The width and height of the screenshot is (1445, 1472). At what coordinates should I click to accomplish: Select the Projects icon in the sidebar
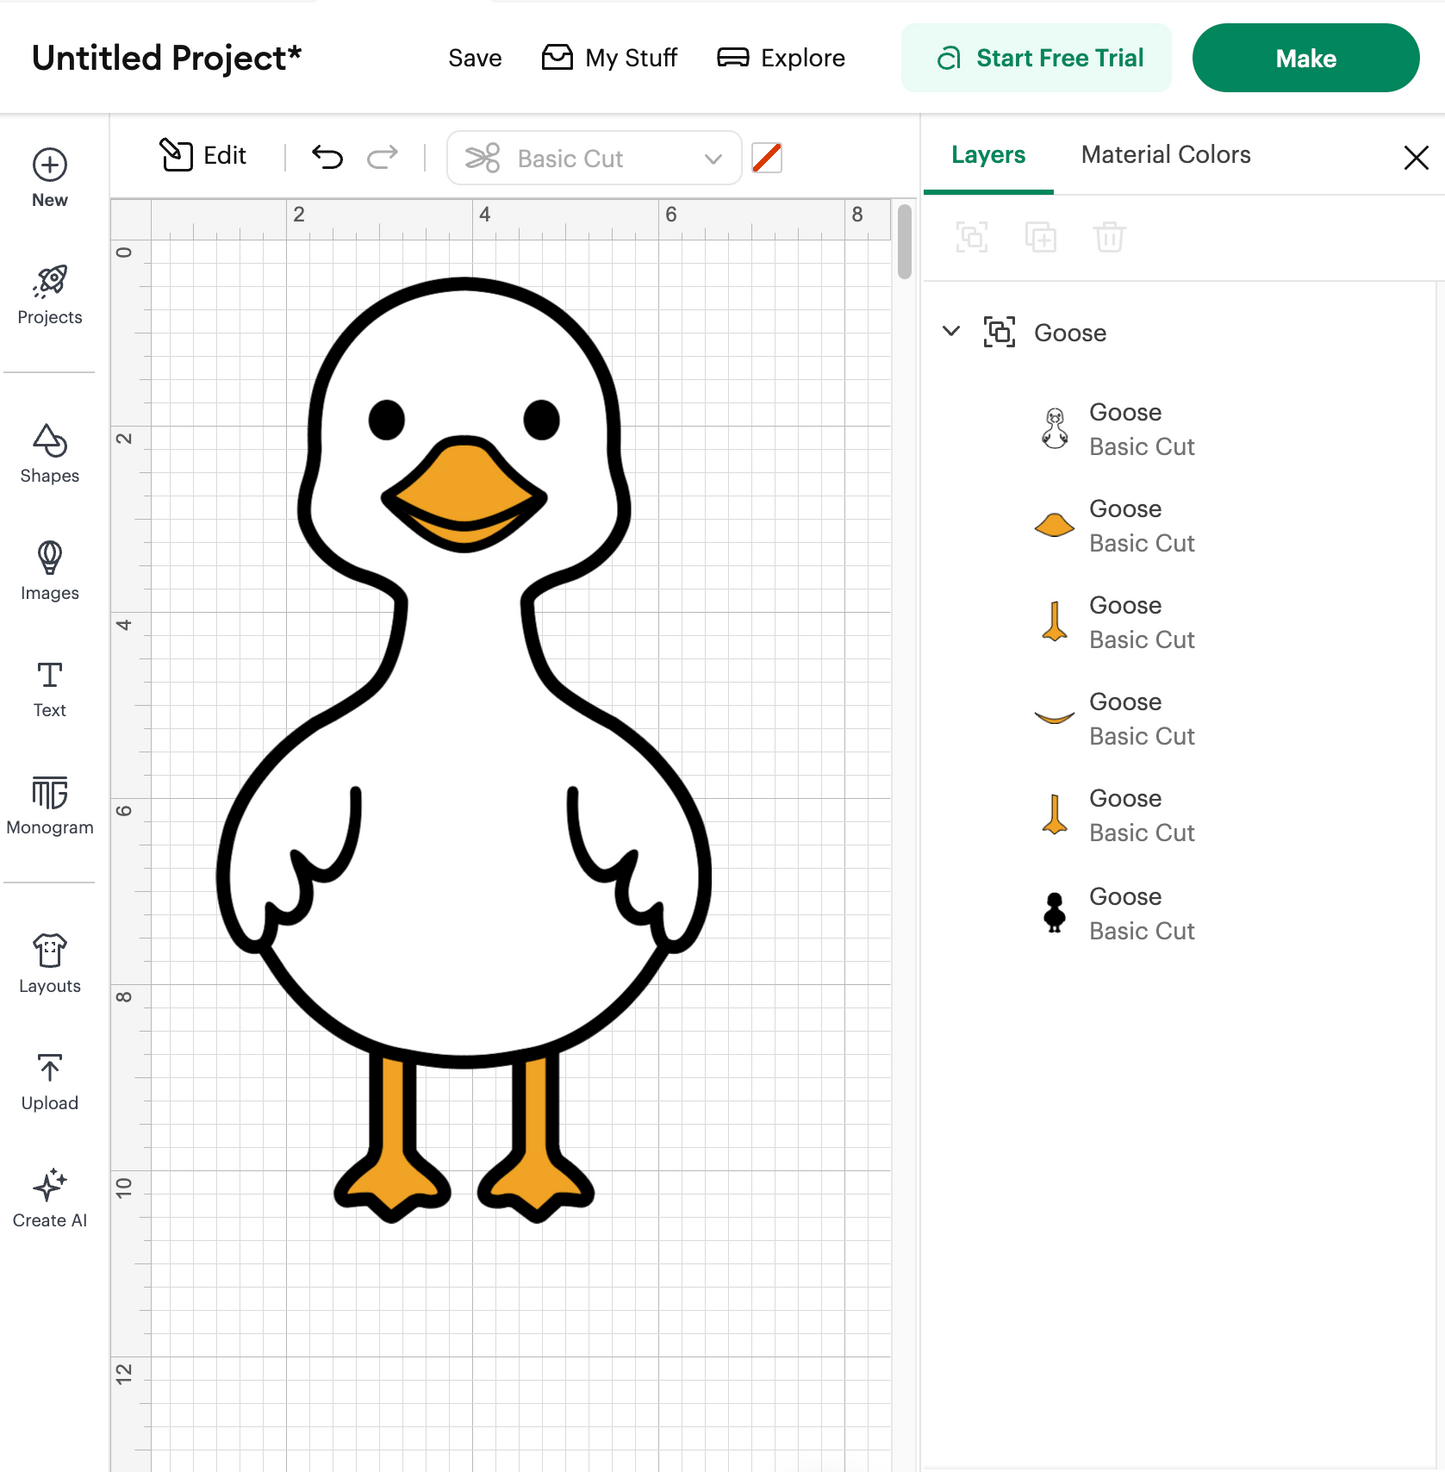(49, 295)
